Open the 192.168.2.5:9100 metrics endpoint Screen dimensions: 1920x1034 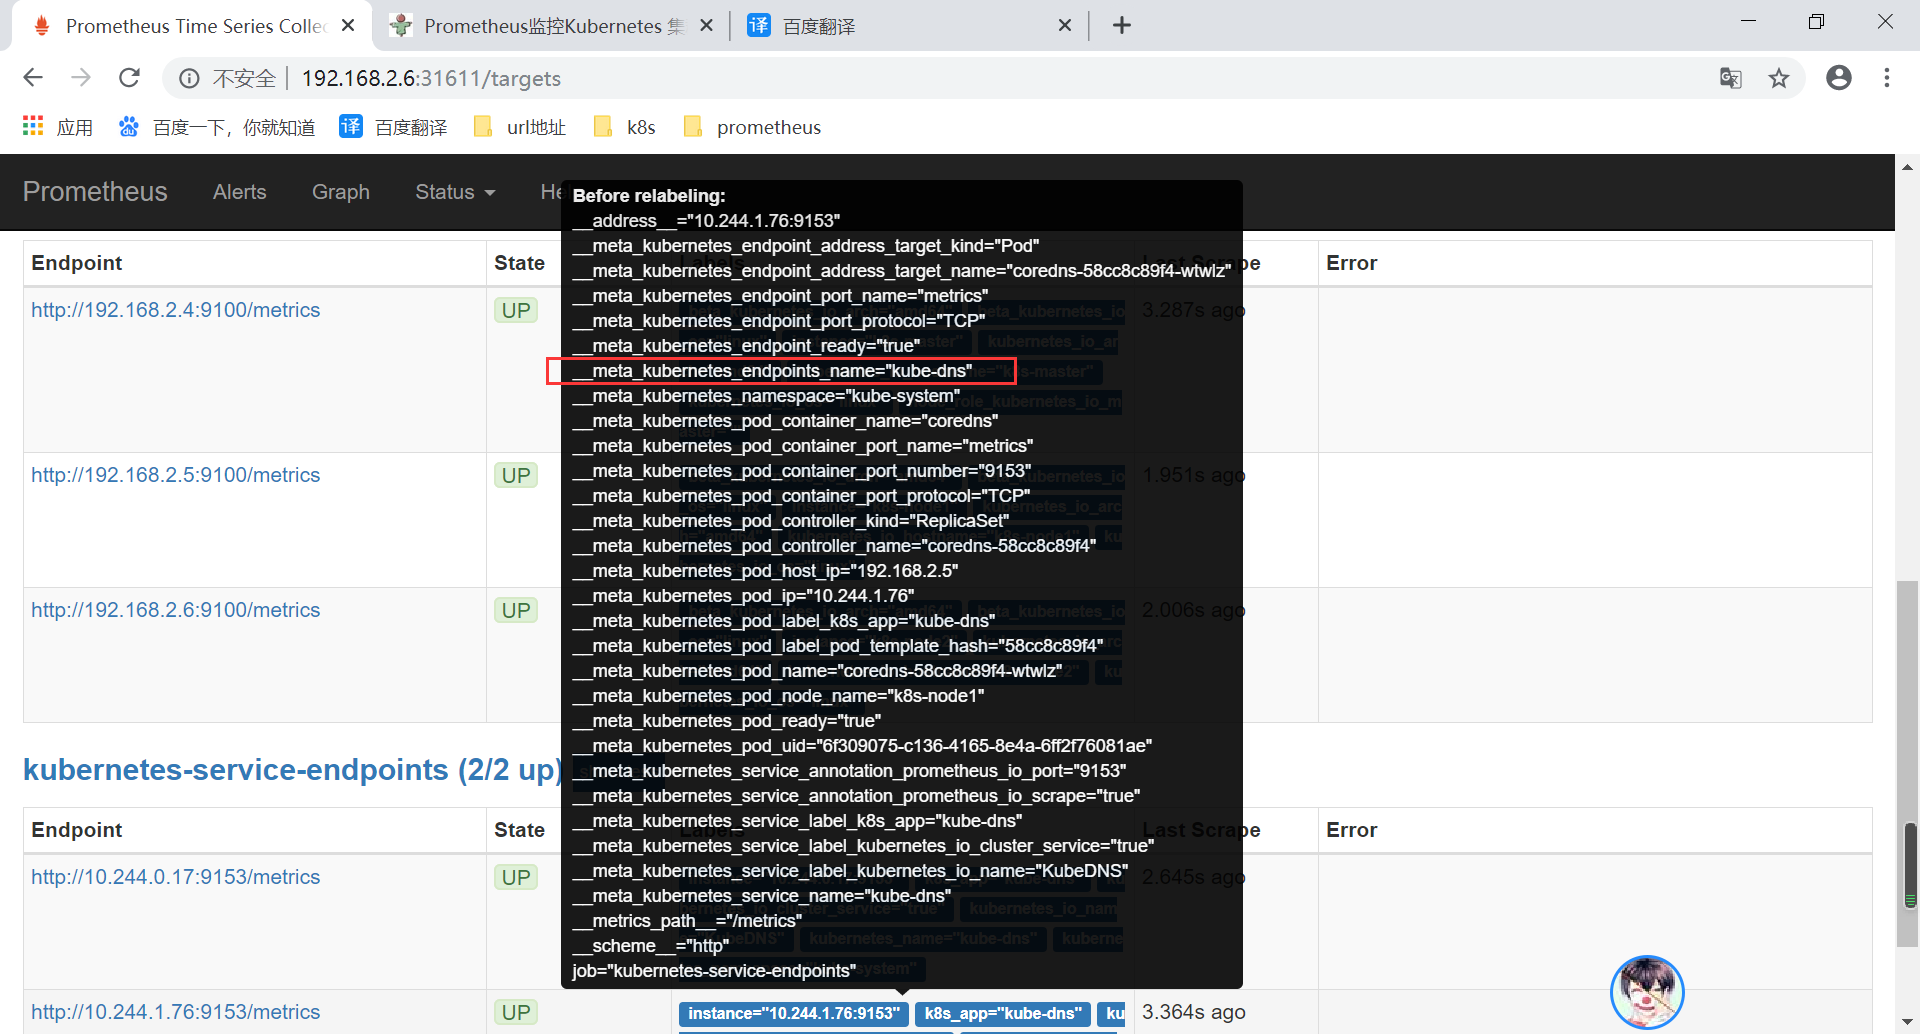point(176,475)
